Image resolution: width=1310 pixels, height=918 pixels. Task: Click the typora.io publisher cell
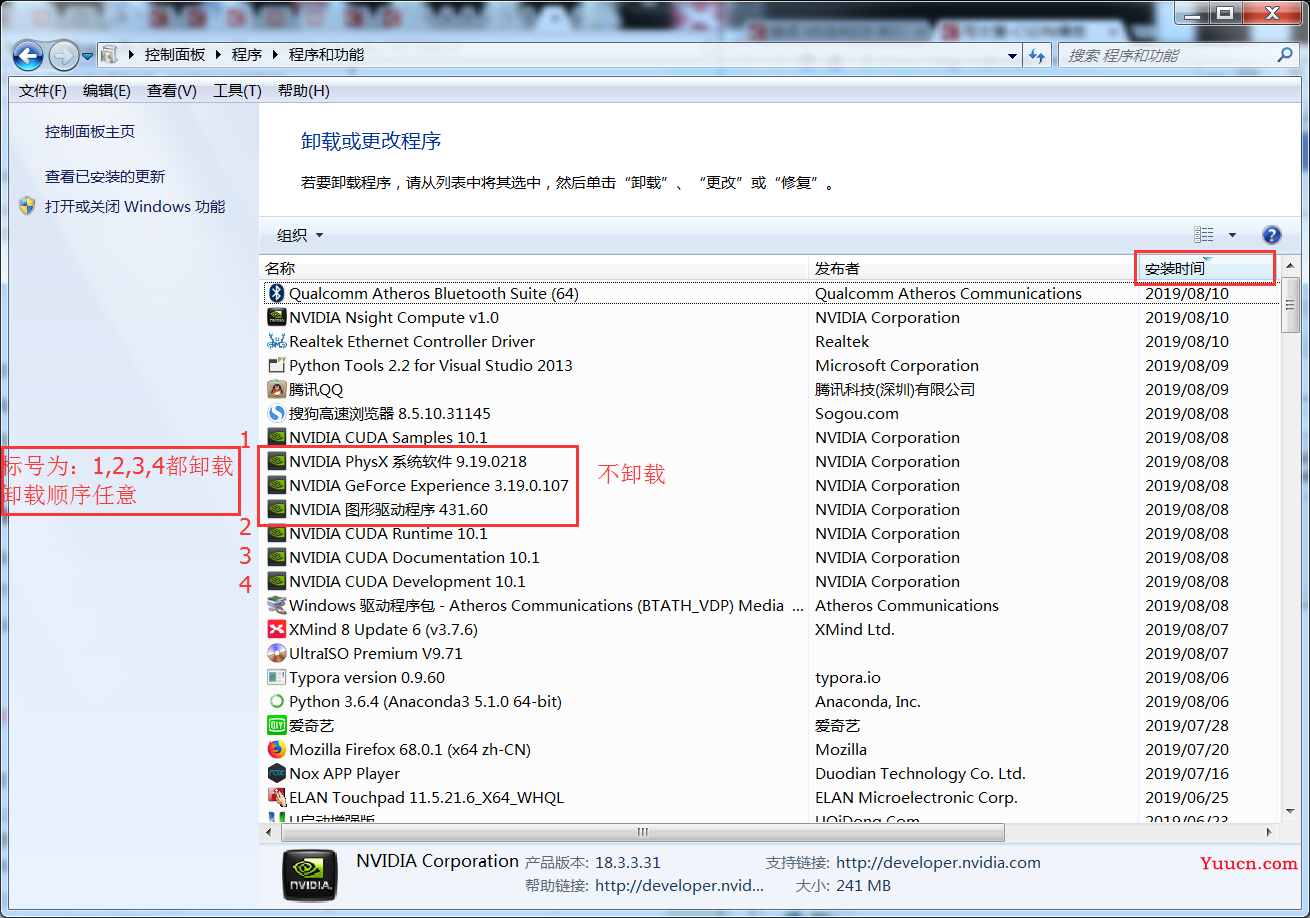click(848, 678)
